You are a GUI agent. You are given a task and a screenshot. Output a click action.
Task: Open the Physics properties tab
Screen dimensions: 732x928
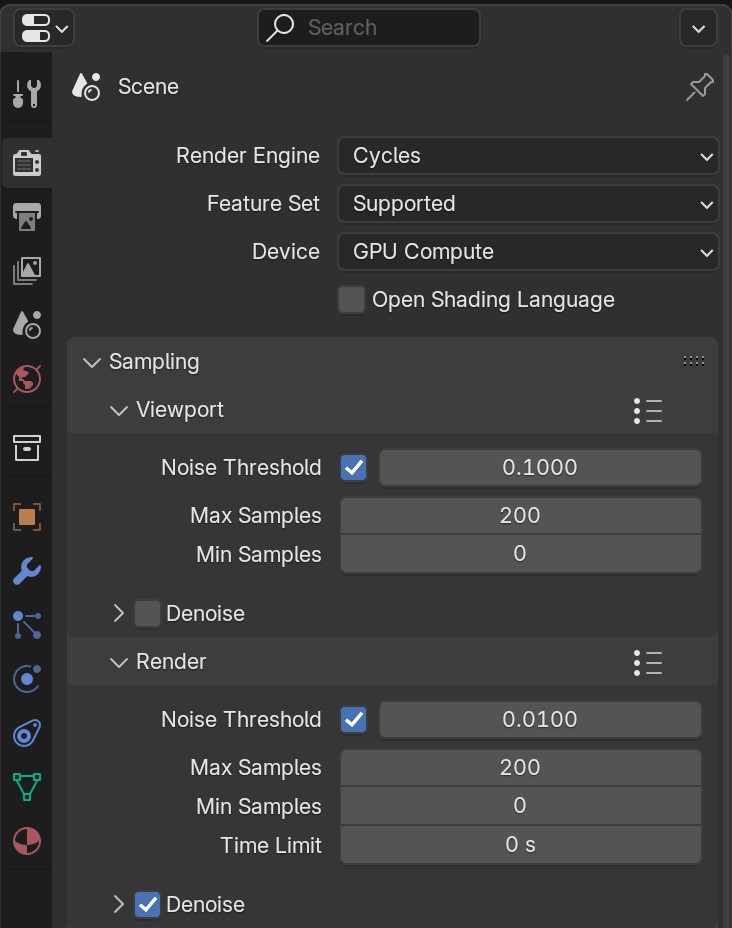click(27, 679)
